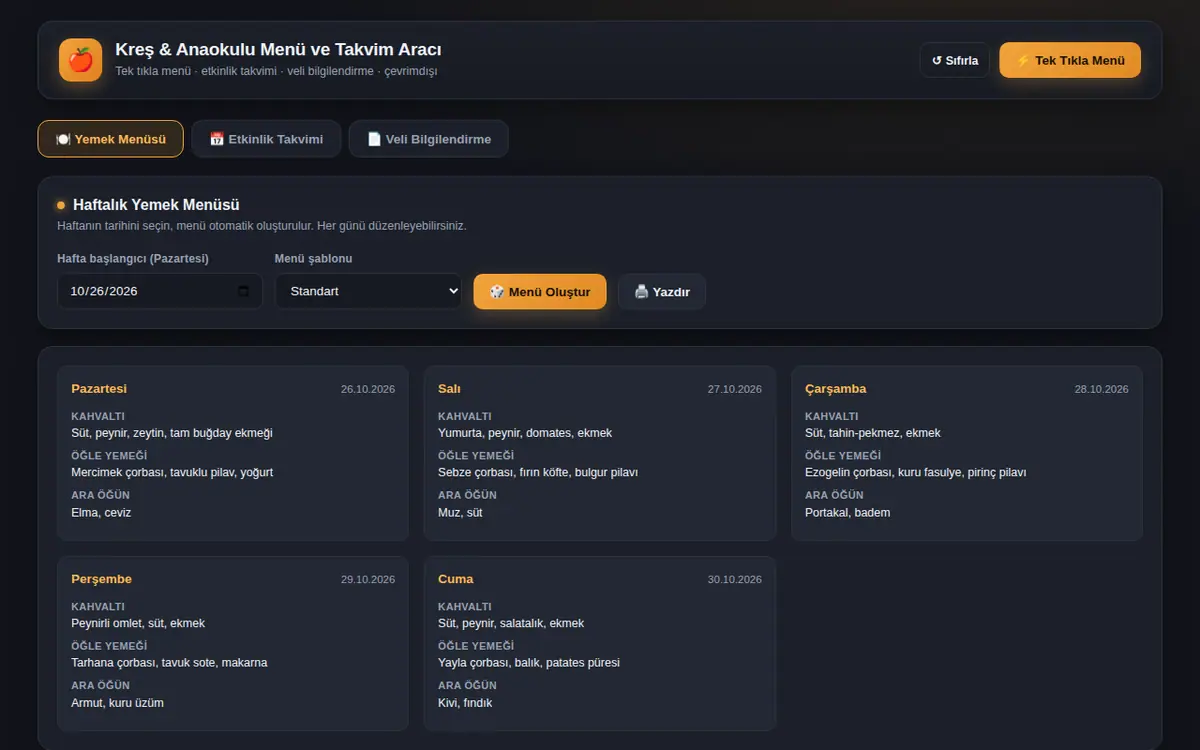Viewport: 1200px width, 750px height.
Task: Click "Peynirli omlet, süt, ekmek"
Action: coord(138,623)
